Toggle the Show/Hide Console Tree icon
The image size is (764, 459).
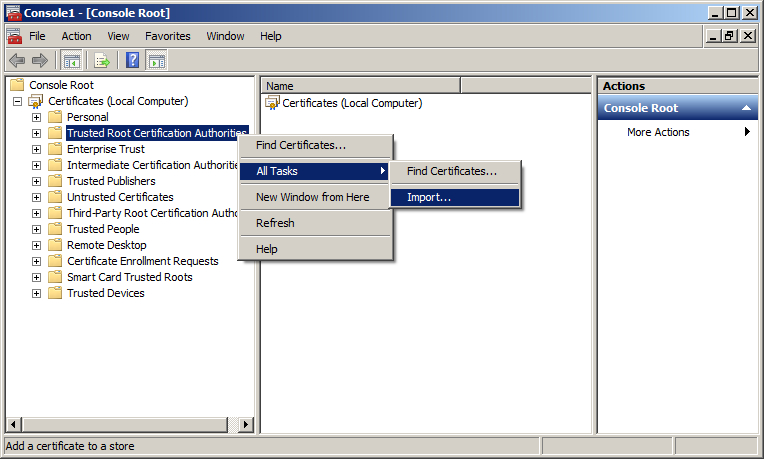71,60
